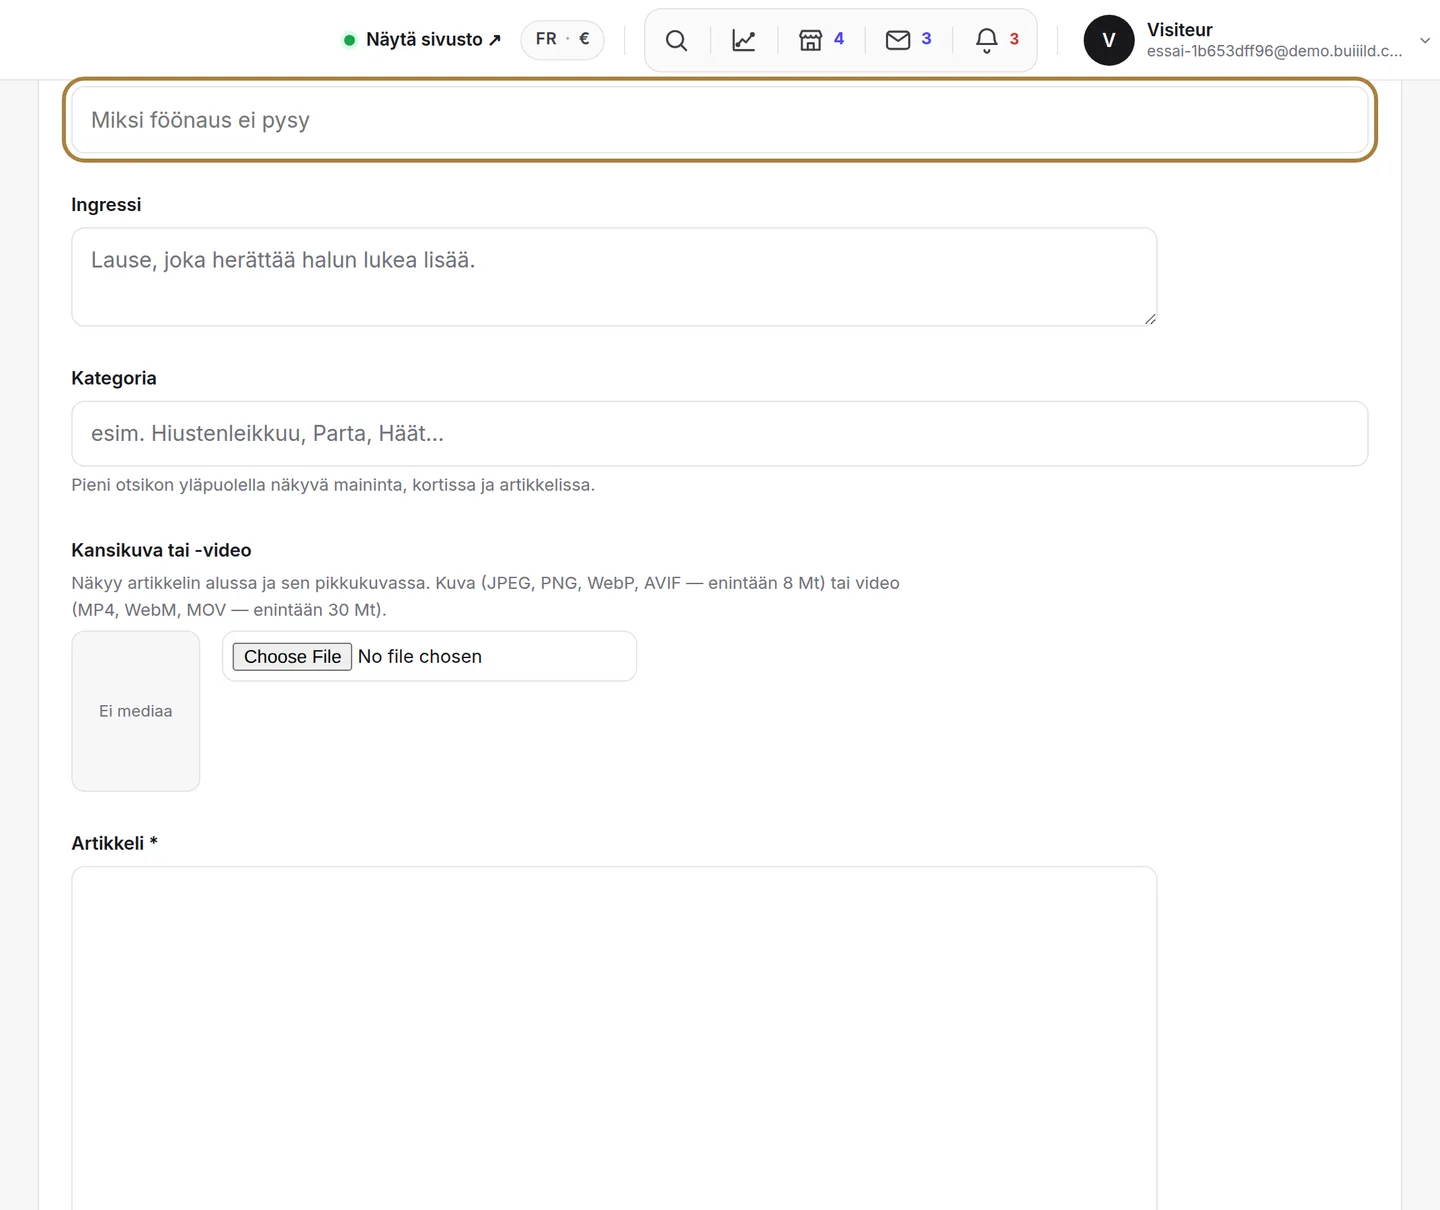Open the shop icon with badge 4
This screenshot has height=1210, width=1440.
point(821,40)
